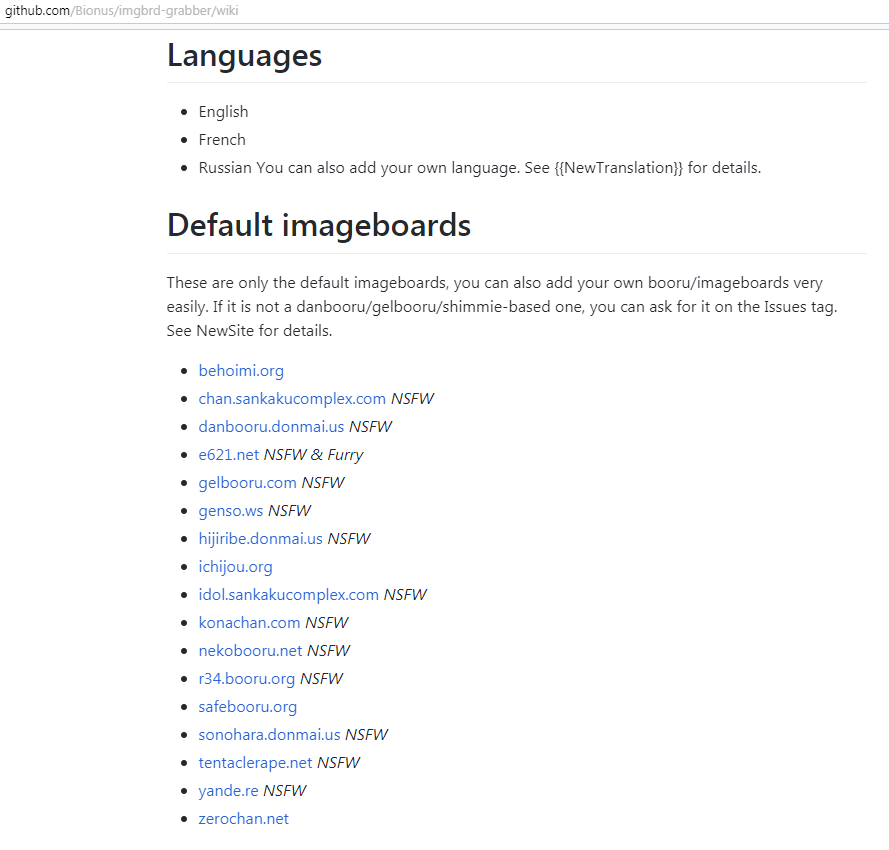Open the behoimi.org link
Viewport: 889px width, 850px height.
click(x=241, y=371)
